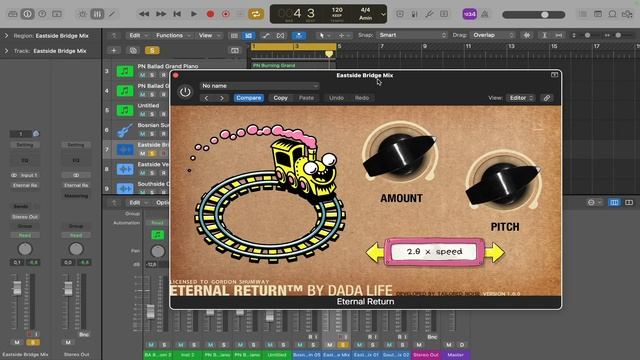Viewport: 640px width, 360px height.
Task: Toggle the Inspector button in control bar
Action: coord(27,14)
